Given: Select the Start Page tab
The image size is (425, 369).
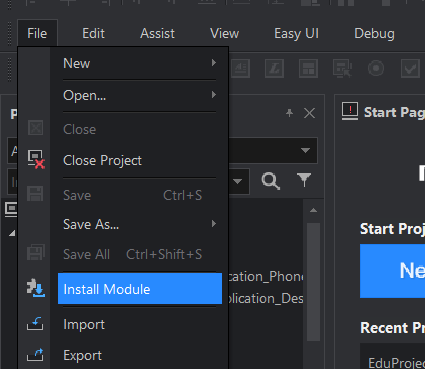Looking at the screenshot, I should coord(383,112).
